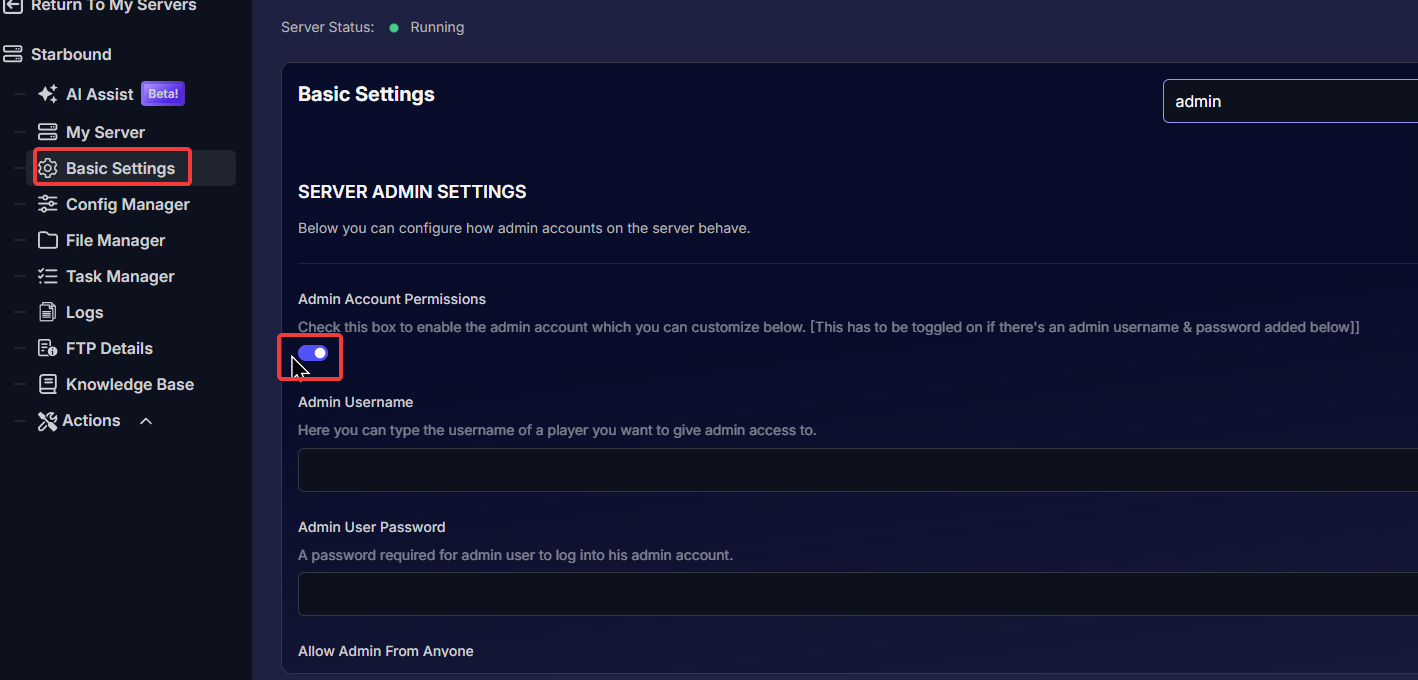This screenshot has height=680, width=1418.
Task: Disable the Admin Account Permissions toggle
Action: pyautogui.click(x=313, y=353)
